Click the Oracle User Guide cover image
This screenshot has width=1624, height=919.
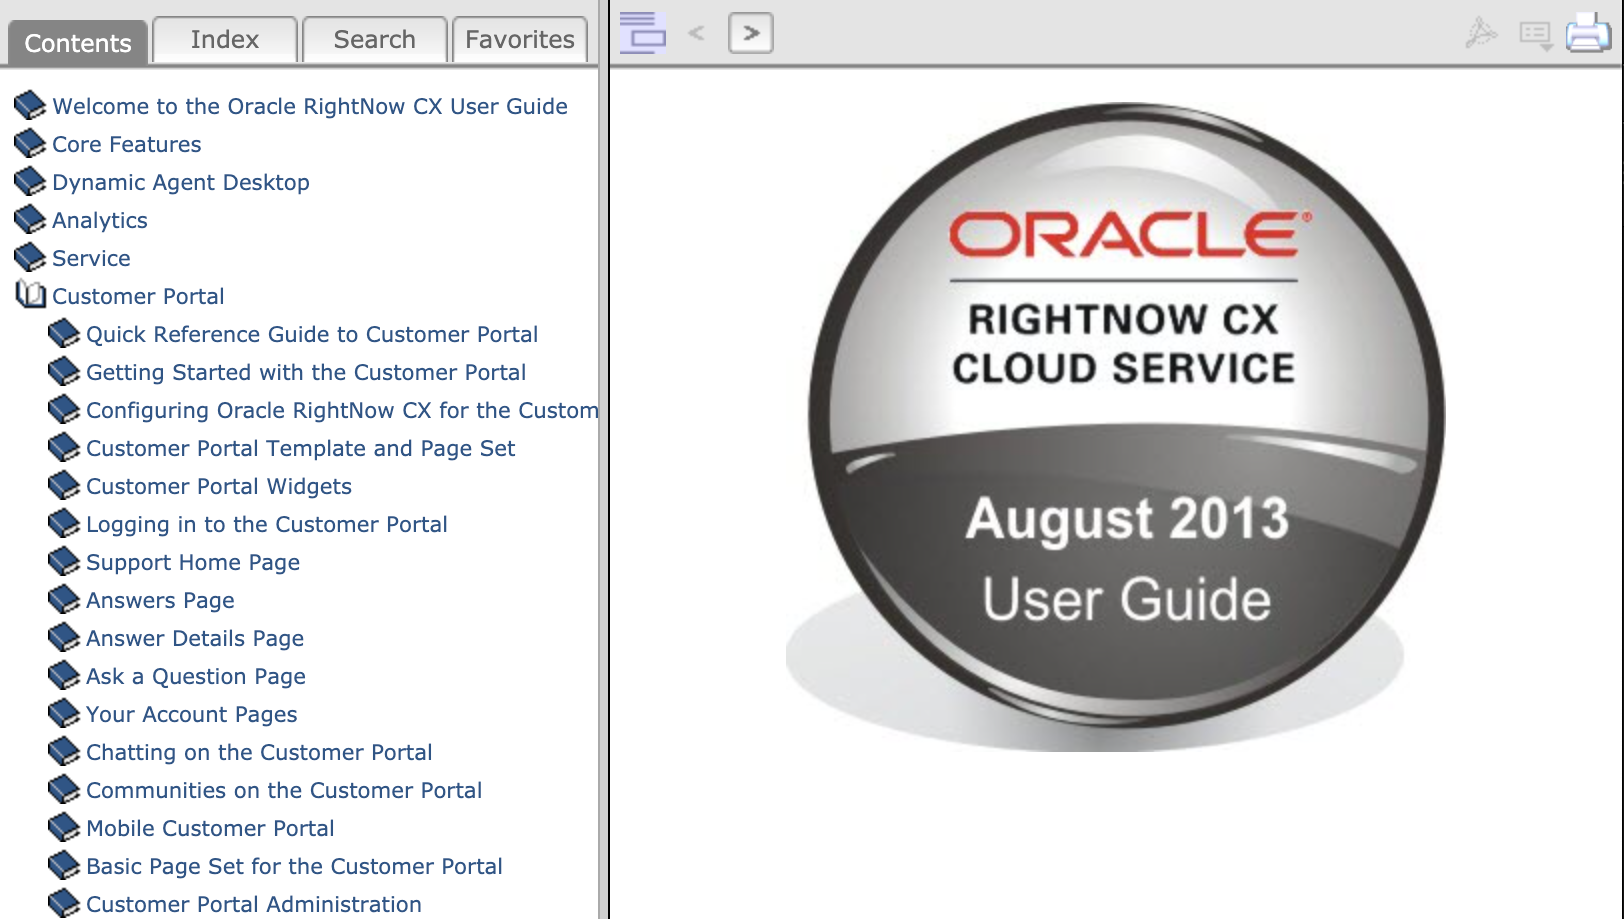point(1123,420)
